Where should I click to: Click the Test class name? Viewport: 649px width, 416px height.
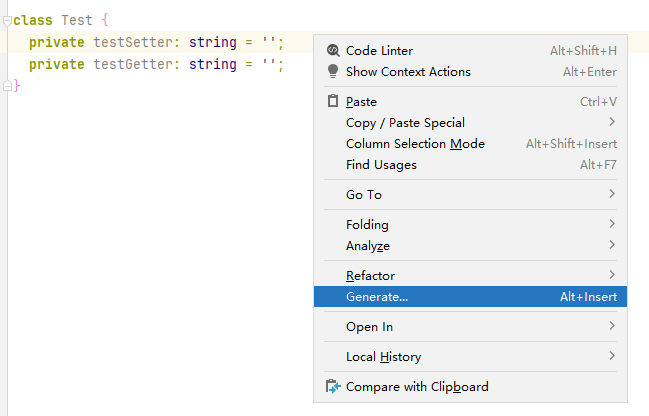tap(77, 20)
